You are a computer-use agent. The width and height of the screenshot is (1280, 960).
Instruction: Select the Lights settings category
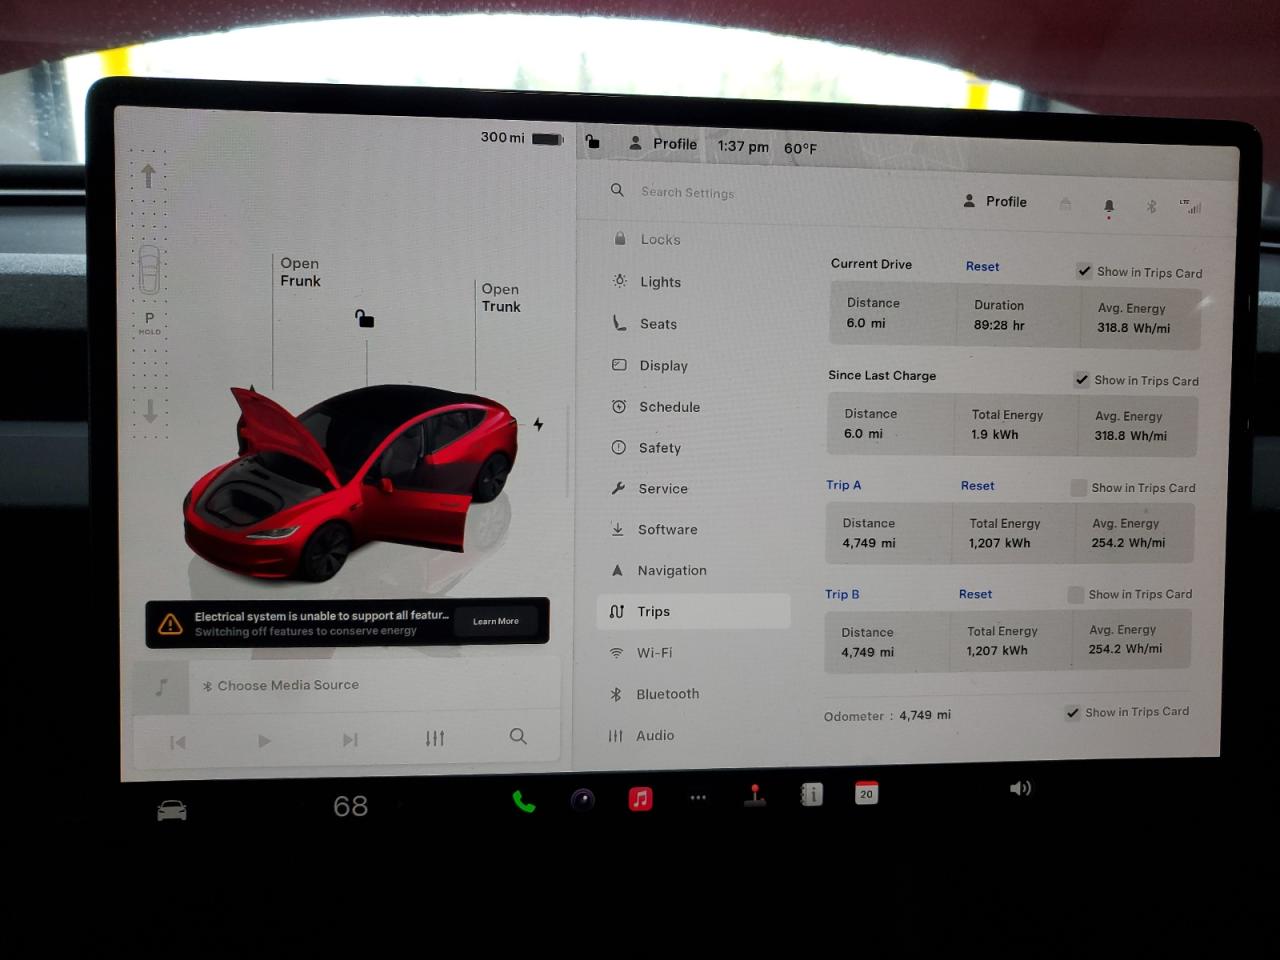(x=659, y=281)
